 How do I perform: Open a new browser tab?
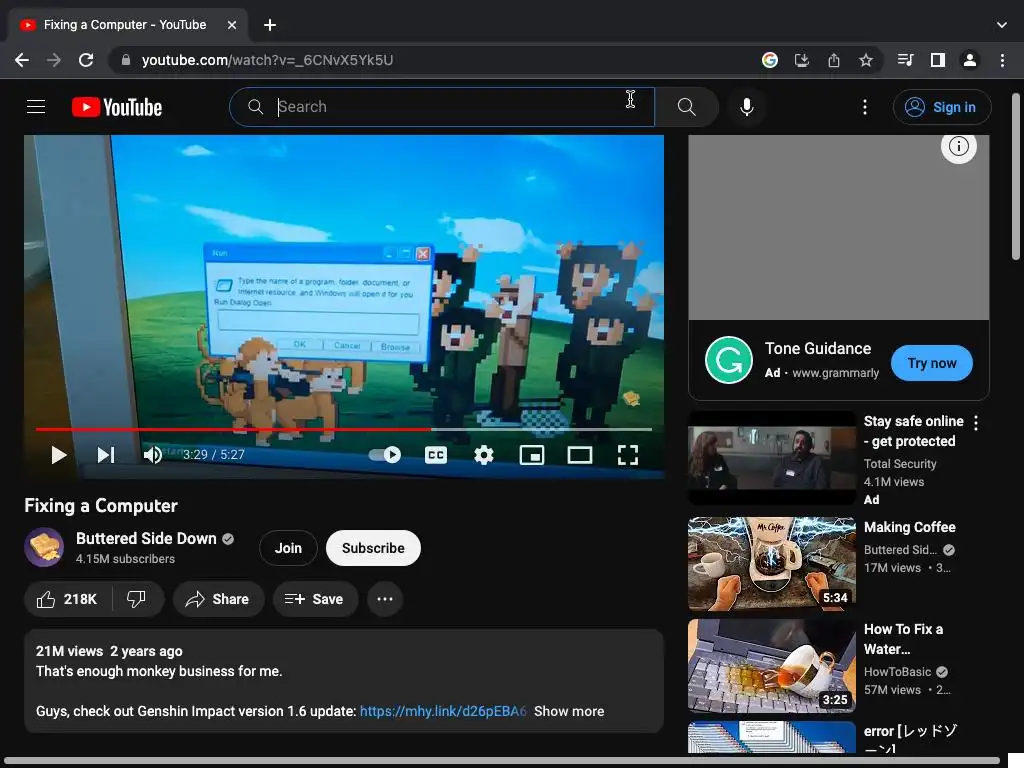point(270,25)
